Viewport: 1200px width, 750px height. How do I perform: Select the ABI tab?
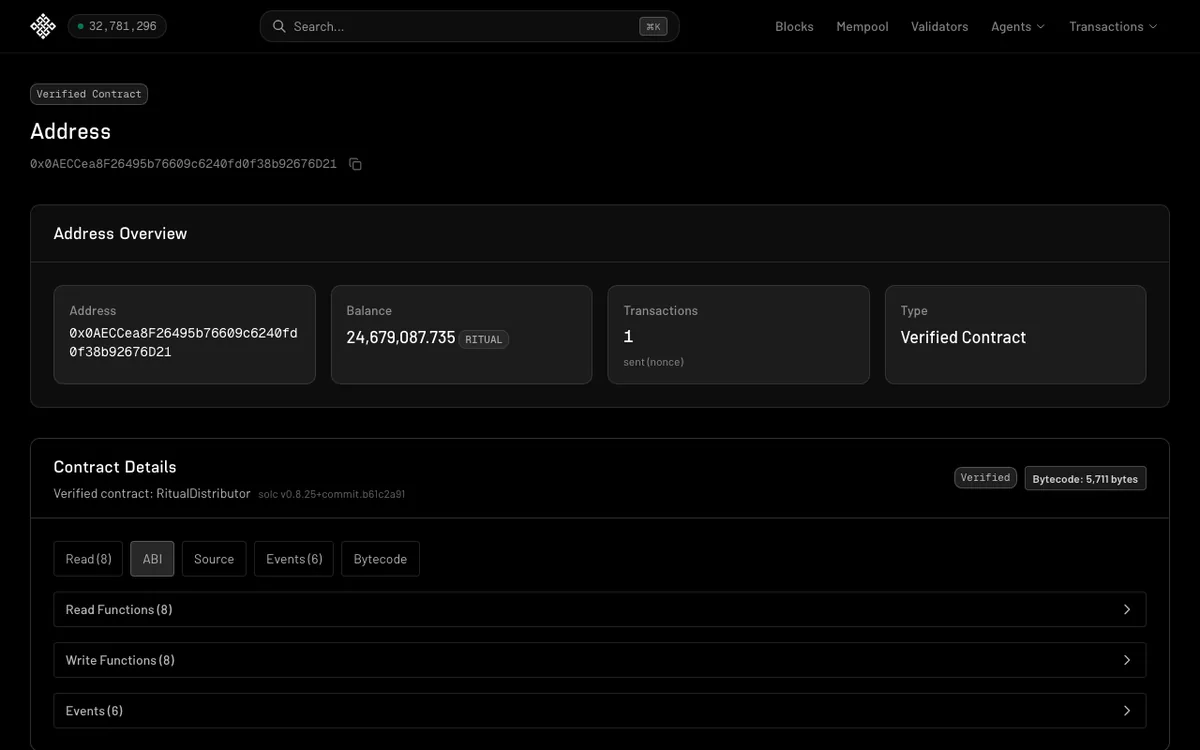click(152, 559)
